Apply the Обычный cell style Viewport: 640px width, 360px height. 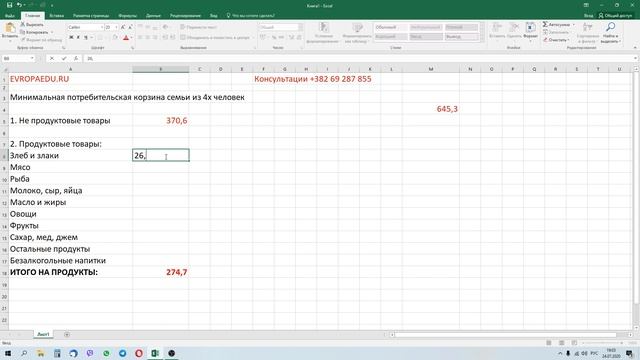391,27
